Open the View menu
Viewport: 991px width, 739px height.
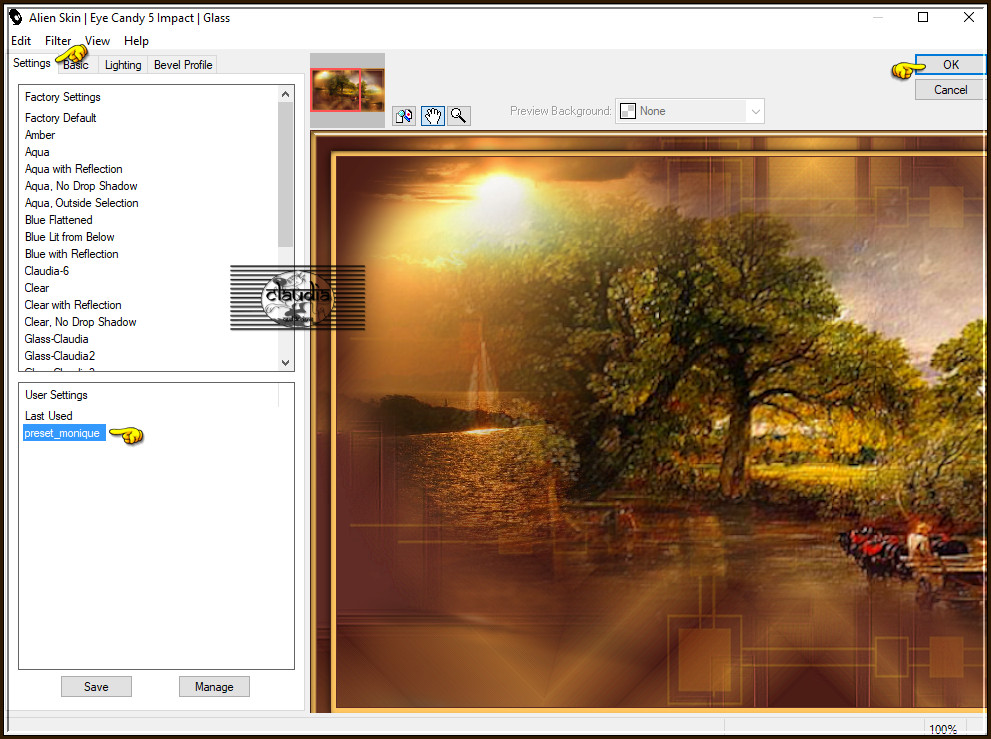(x=97, y=41)
